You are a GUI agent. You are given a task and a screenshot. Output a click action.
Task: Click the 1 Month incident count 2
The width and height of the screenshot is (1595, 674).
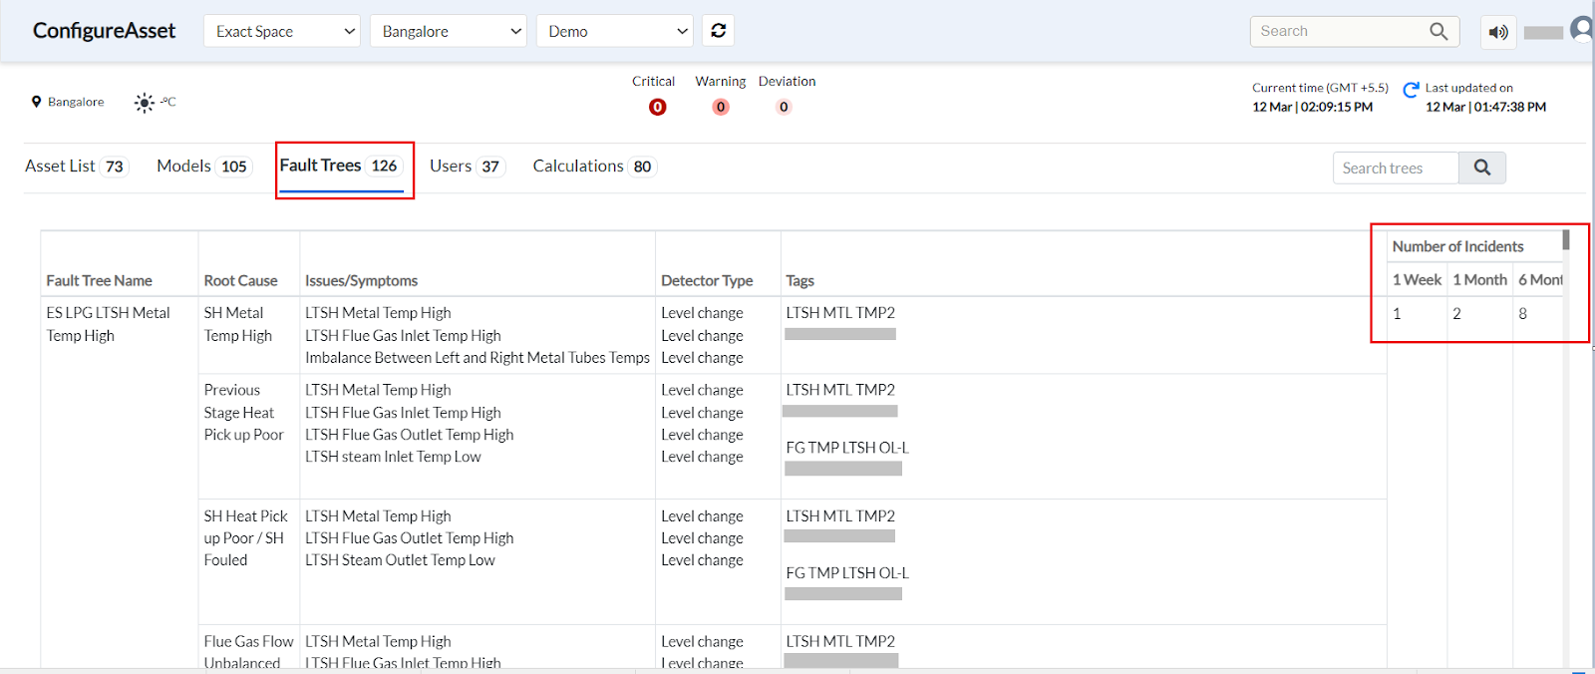click(x=1457, y=314)
